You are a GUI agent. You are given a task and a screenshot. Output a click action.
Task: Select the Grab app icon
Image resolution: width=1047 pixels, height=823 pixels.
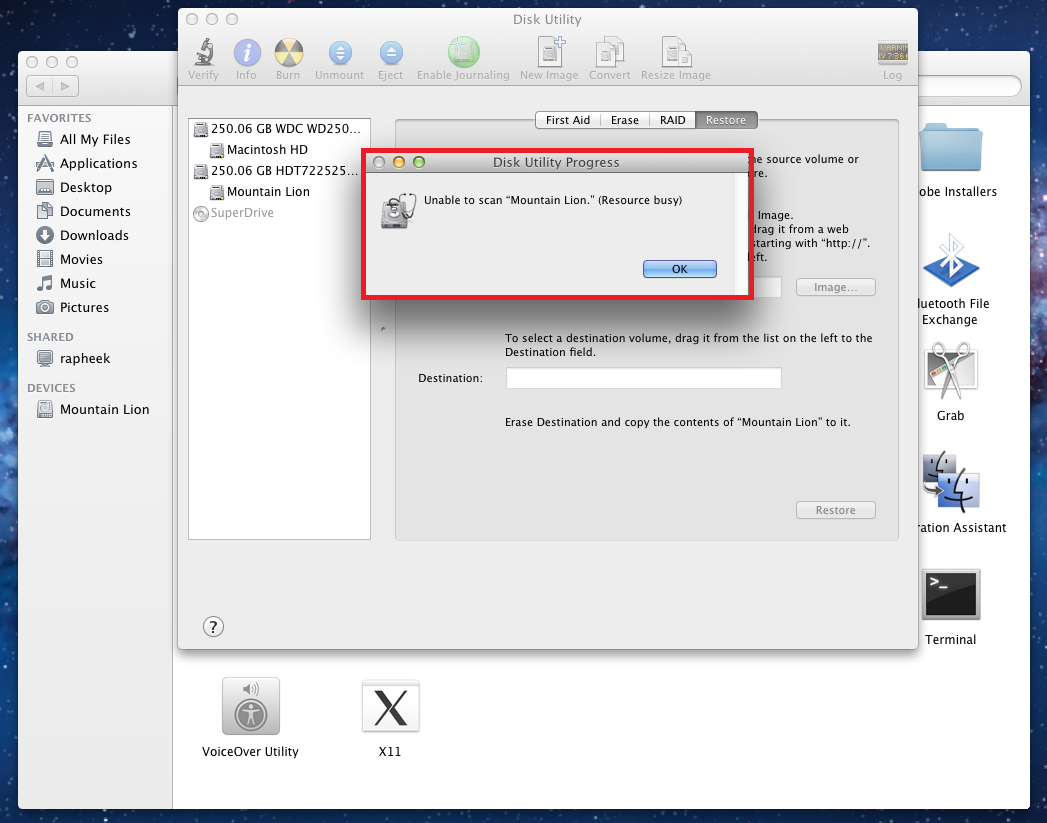[x=951, y=371]
